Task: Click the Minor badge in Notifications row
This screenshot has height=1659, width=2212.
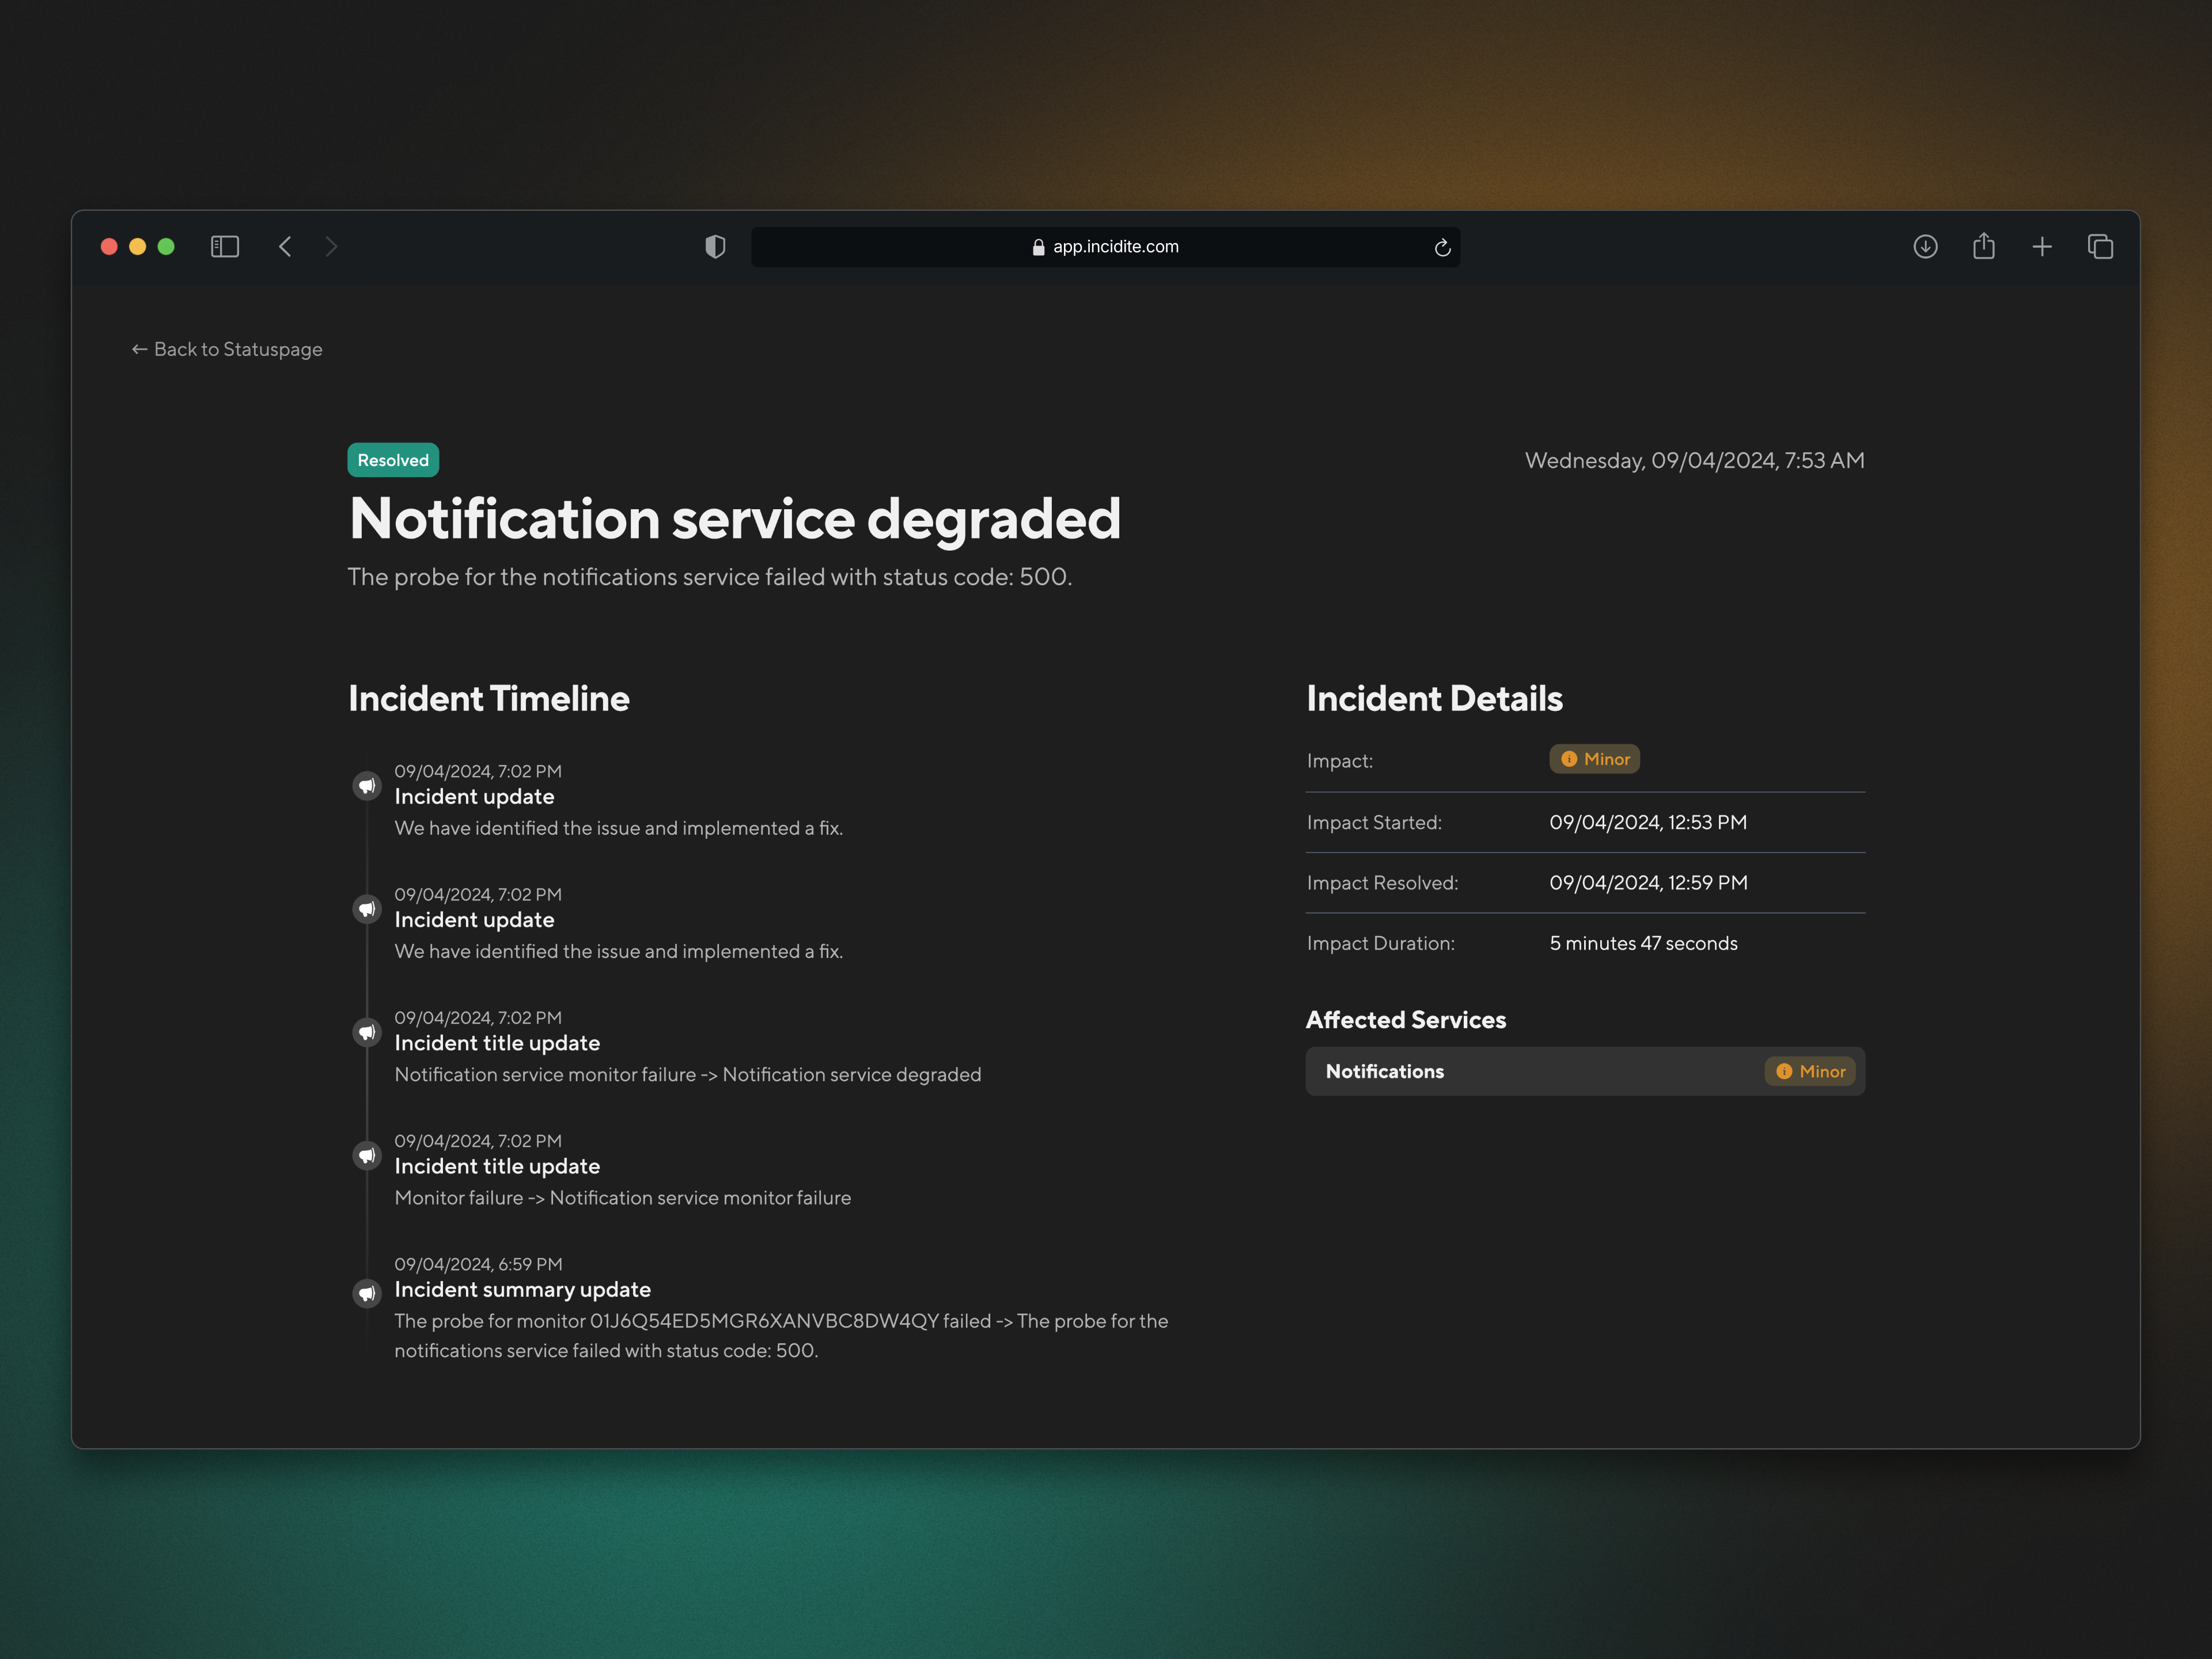Action: point(1810,1071)
